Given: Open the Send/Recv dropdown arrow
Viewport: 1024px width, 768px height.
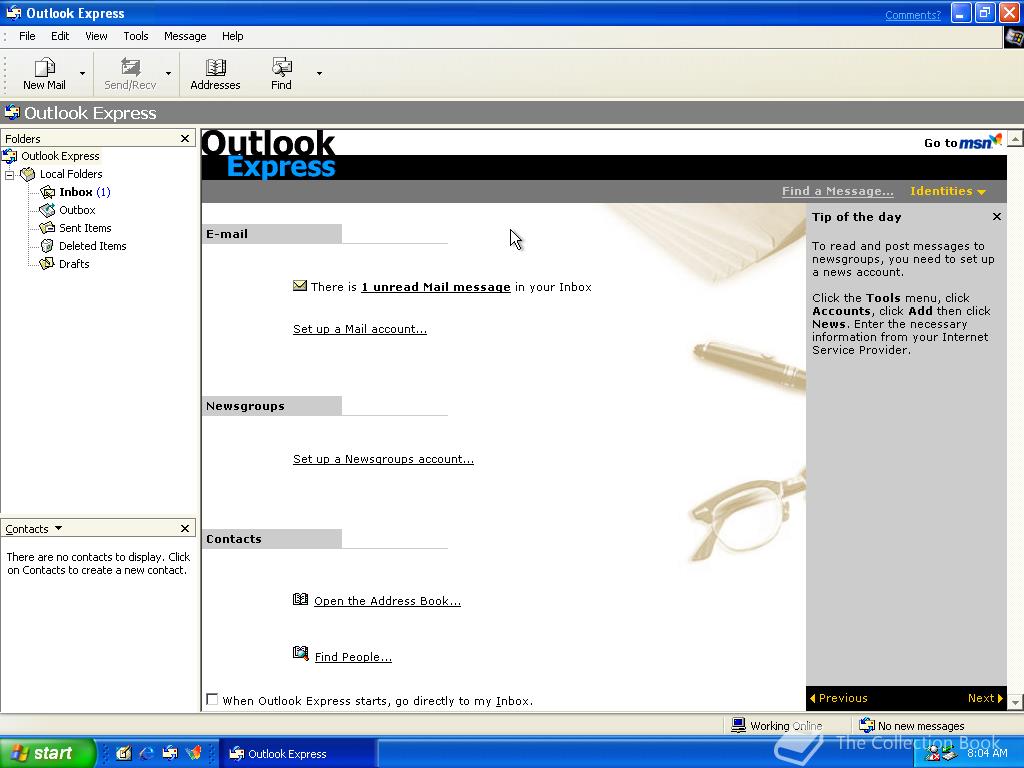Looking at the screenshot, I should click(x=168, y=73).
